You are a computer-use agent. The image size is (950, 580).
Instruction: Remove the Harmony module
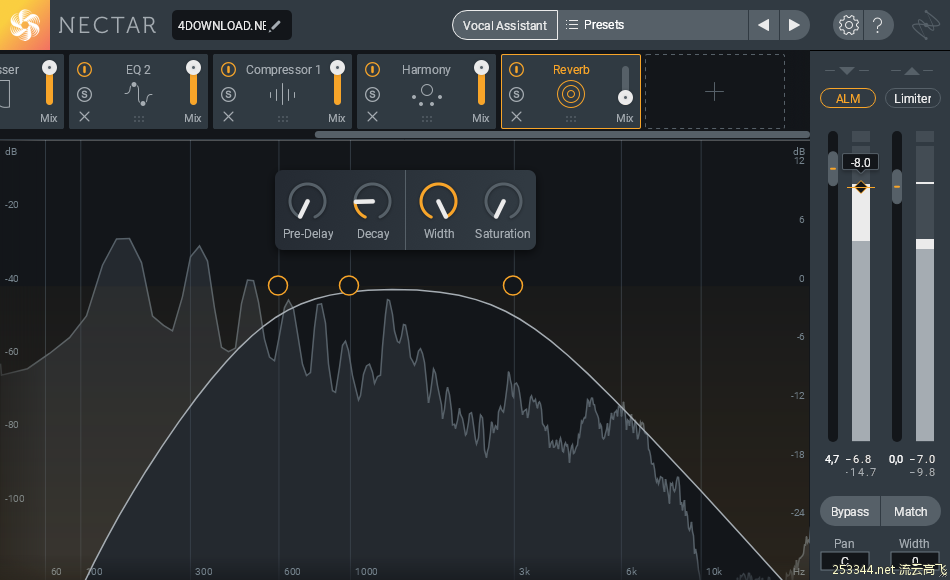[373, 116]
